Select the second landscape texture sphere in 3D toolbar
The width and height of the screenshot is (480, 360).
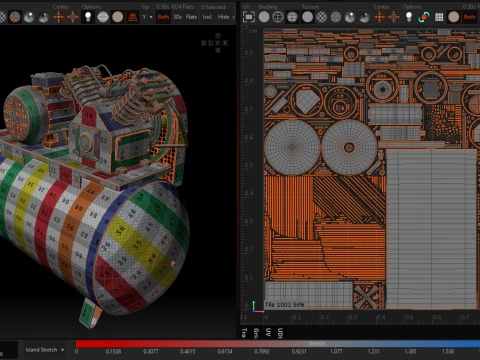(44, 17)
